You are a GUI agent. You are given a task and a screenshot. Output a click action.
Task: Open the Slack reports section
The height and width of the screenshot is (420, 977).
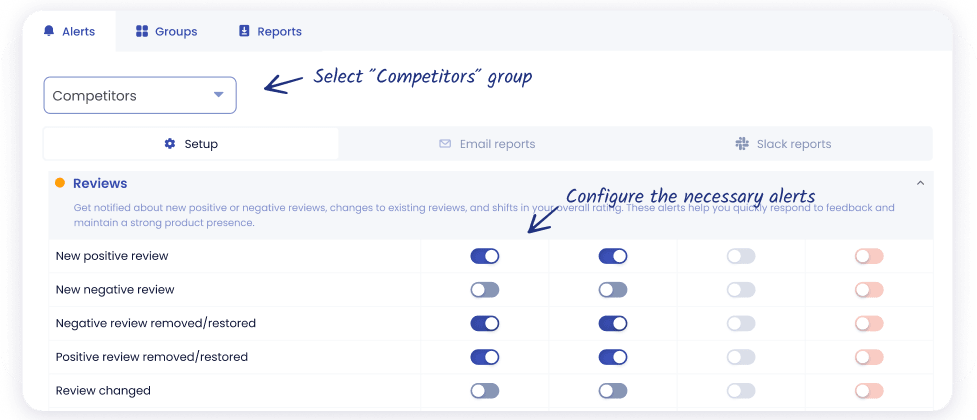tap(784, 144)
